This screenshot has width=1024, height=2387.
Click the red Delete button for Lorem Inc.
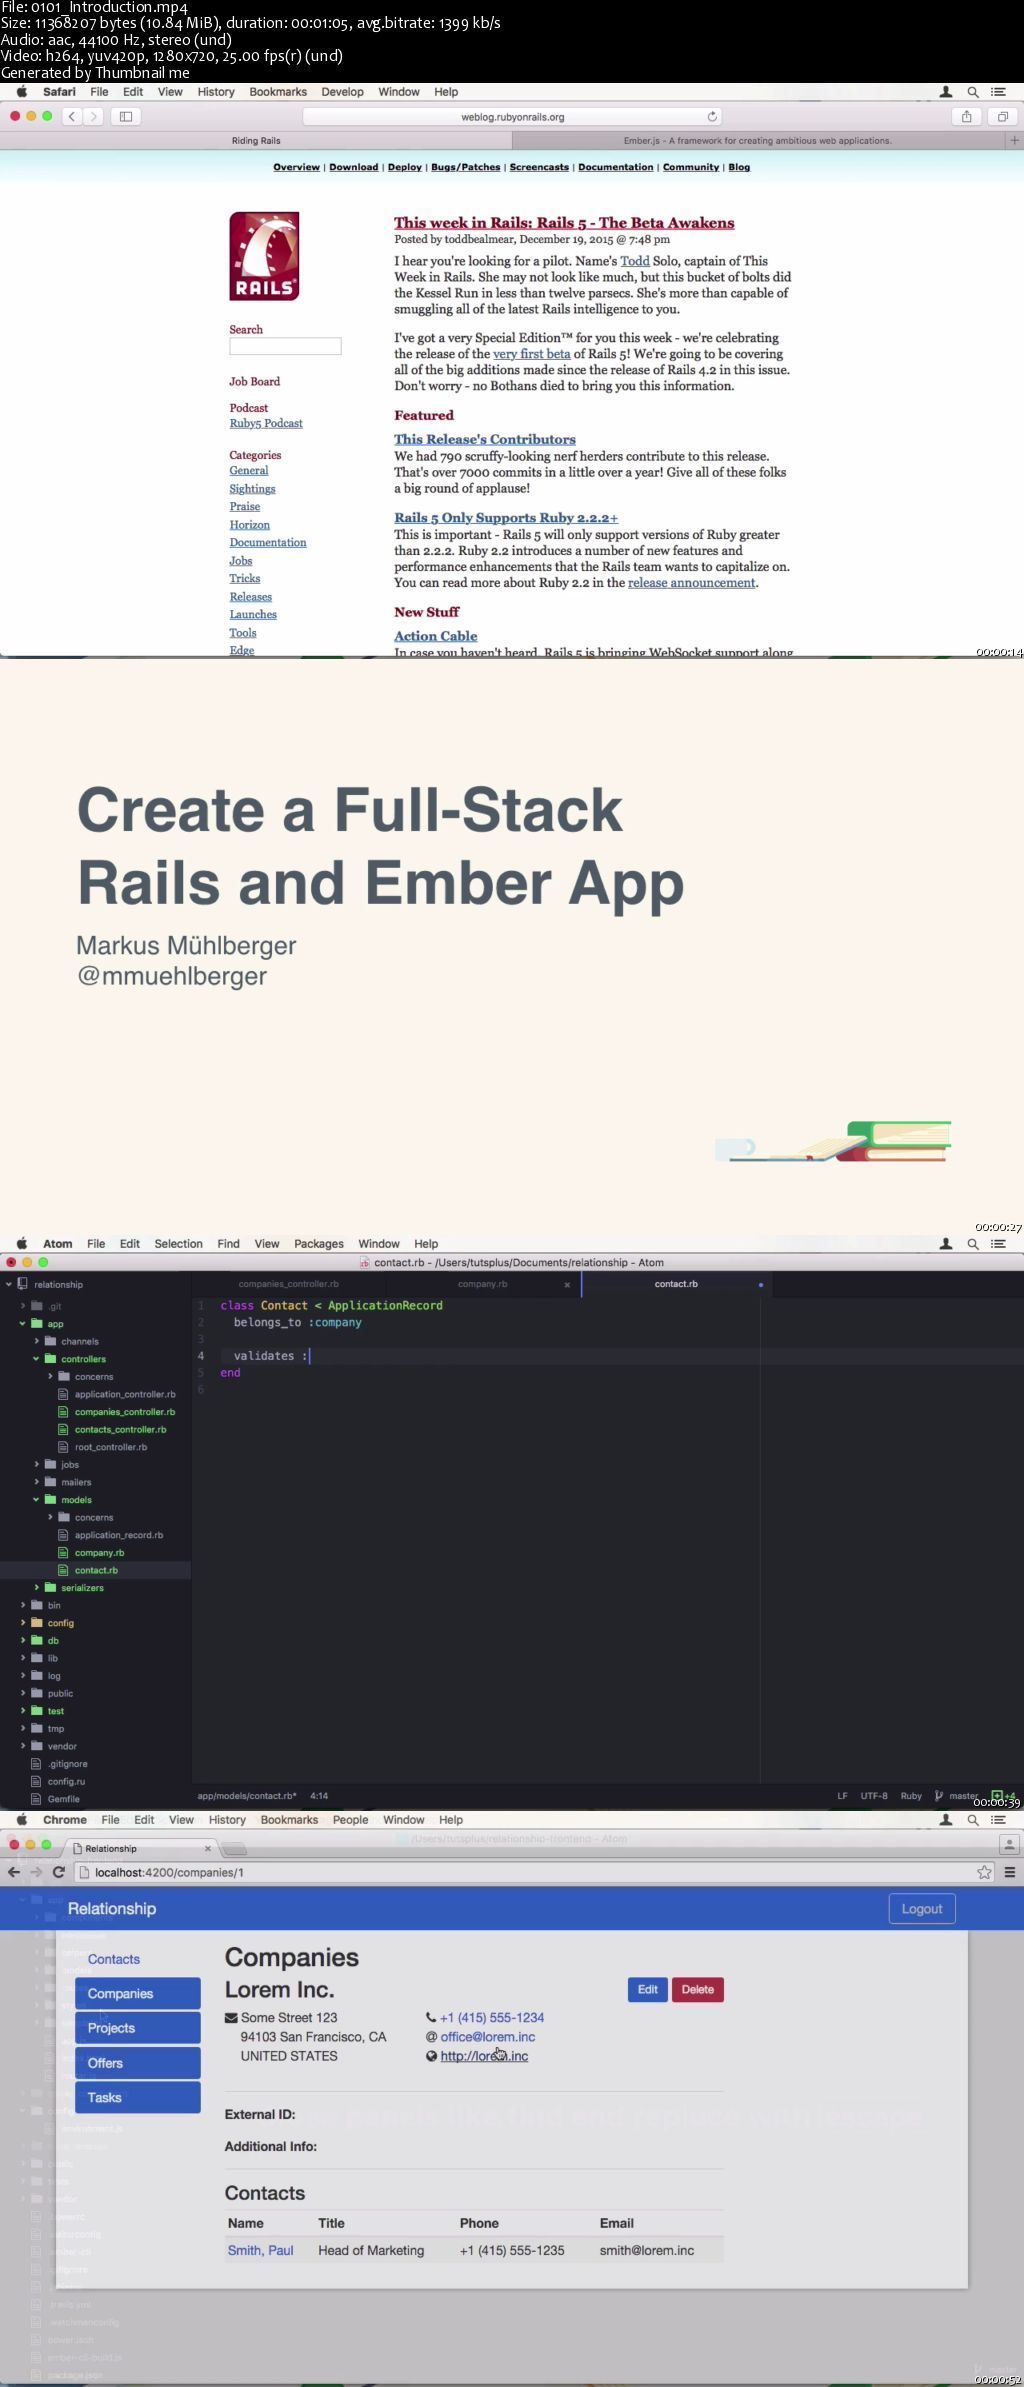tap(698, 1990)
